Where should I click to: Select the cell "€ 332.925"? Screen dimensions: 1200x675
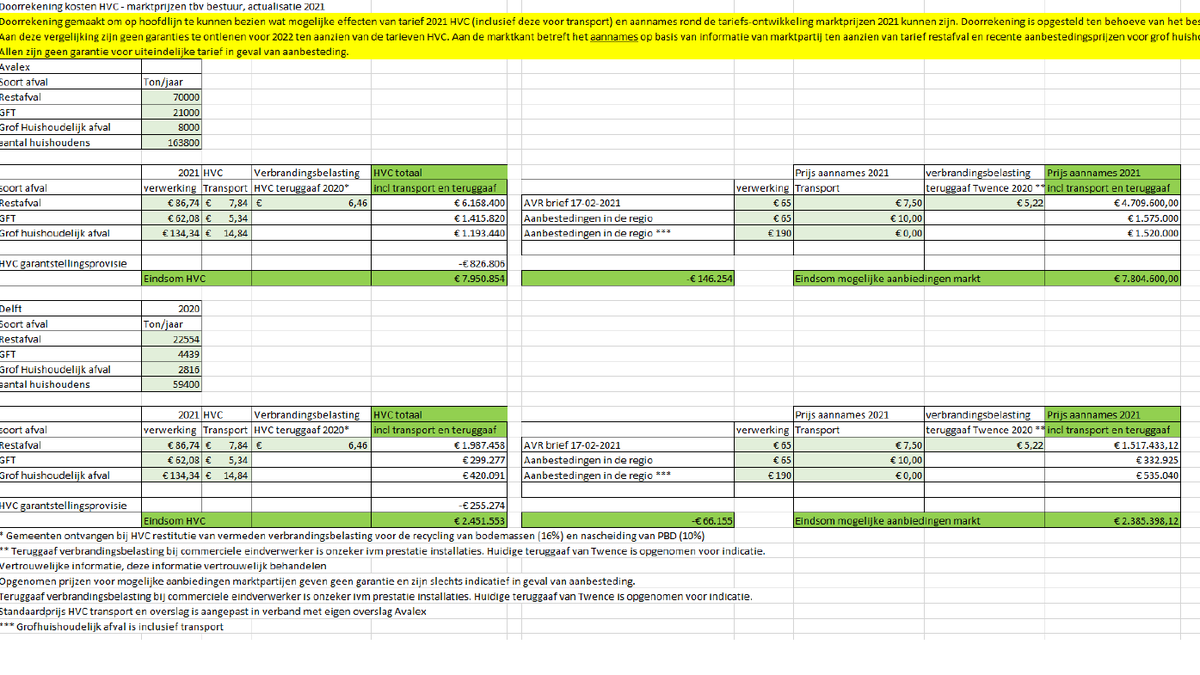[1114, 460]
